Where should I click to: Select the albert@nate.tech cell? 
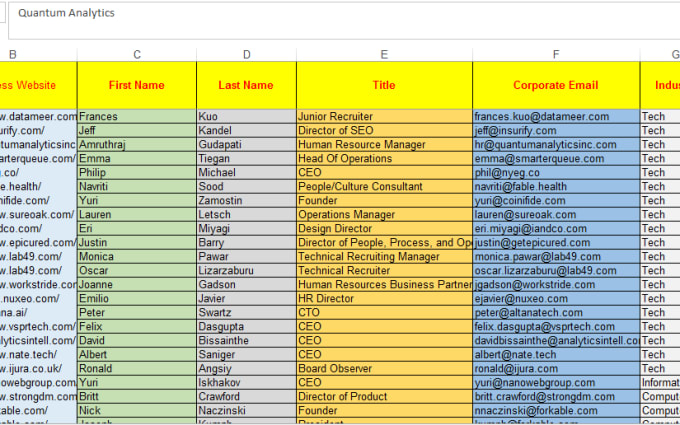[556, 354]
